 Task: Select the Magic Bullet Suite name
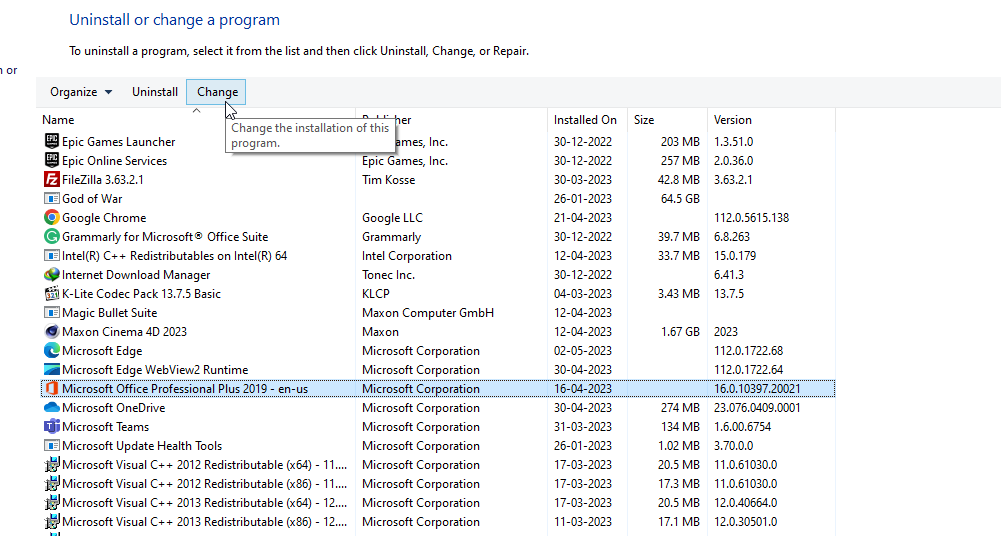pyautogui.click(x=109, y=313)
